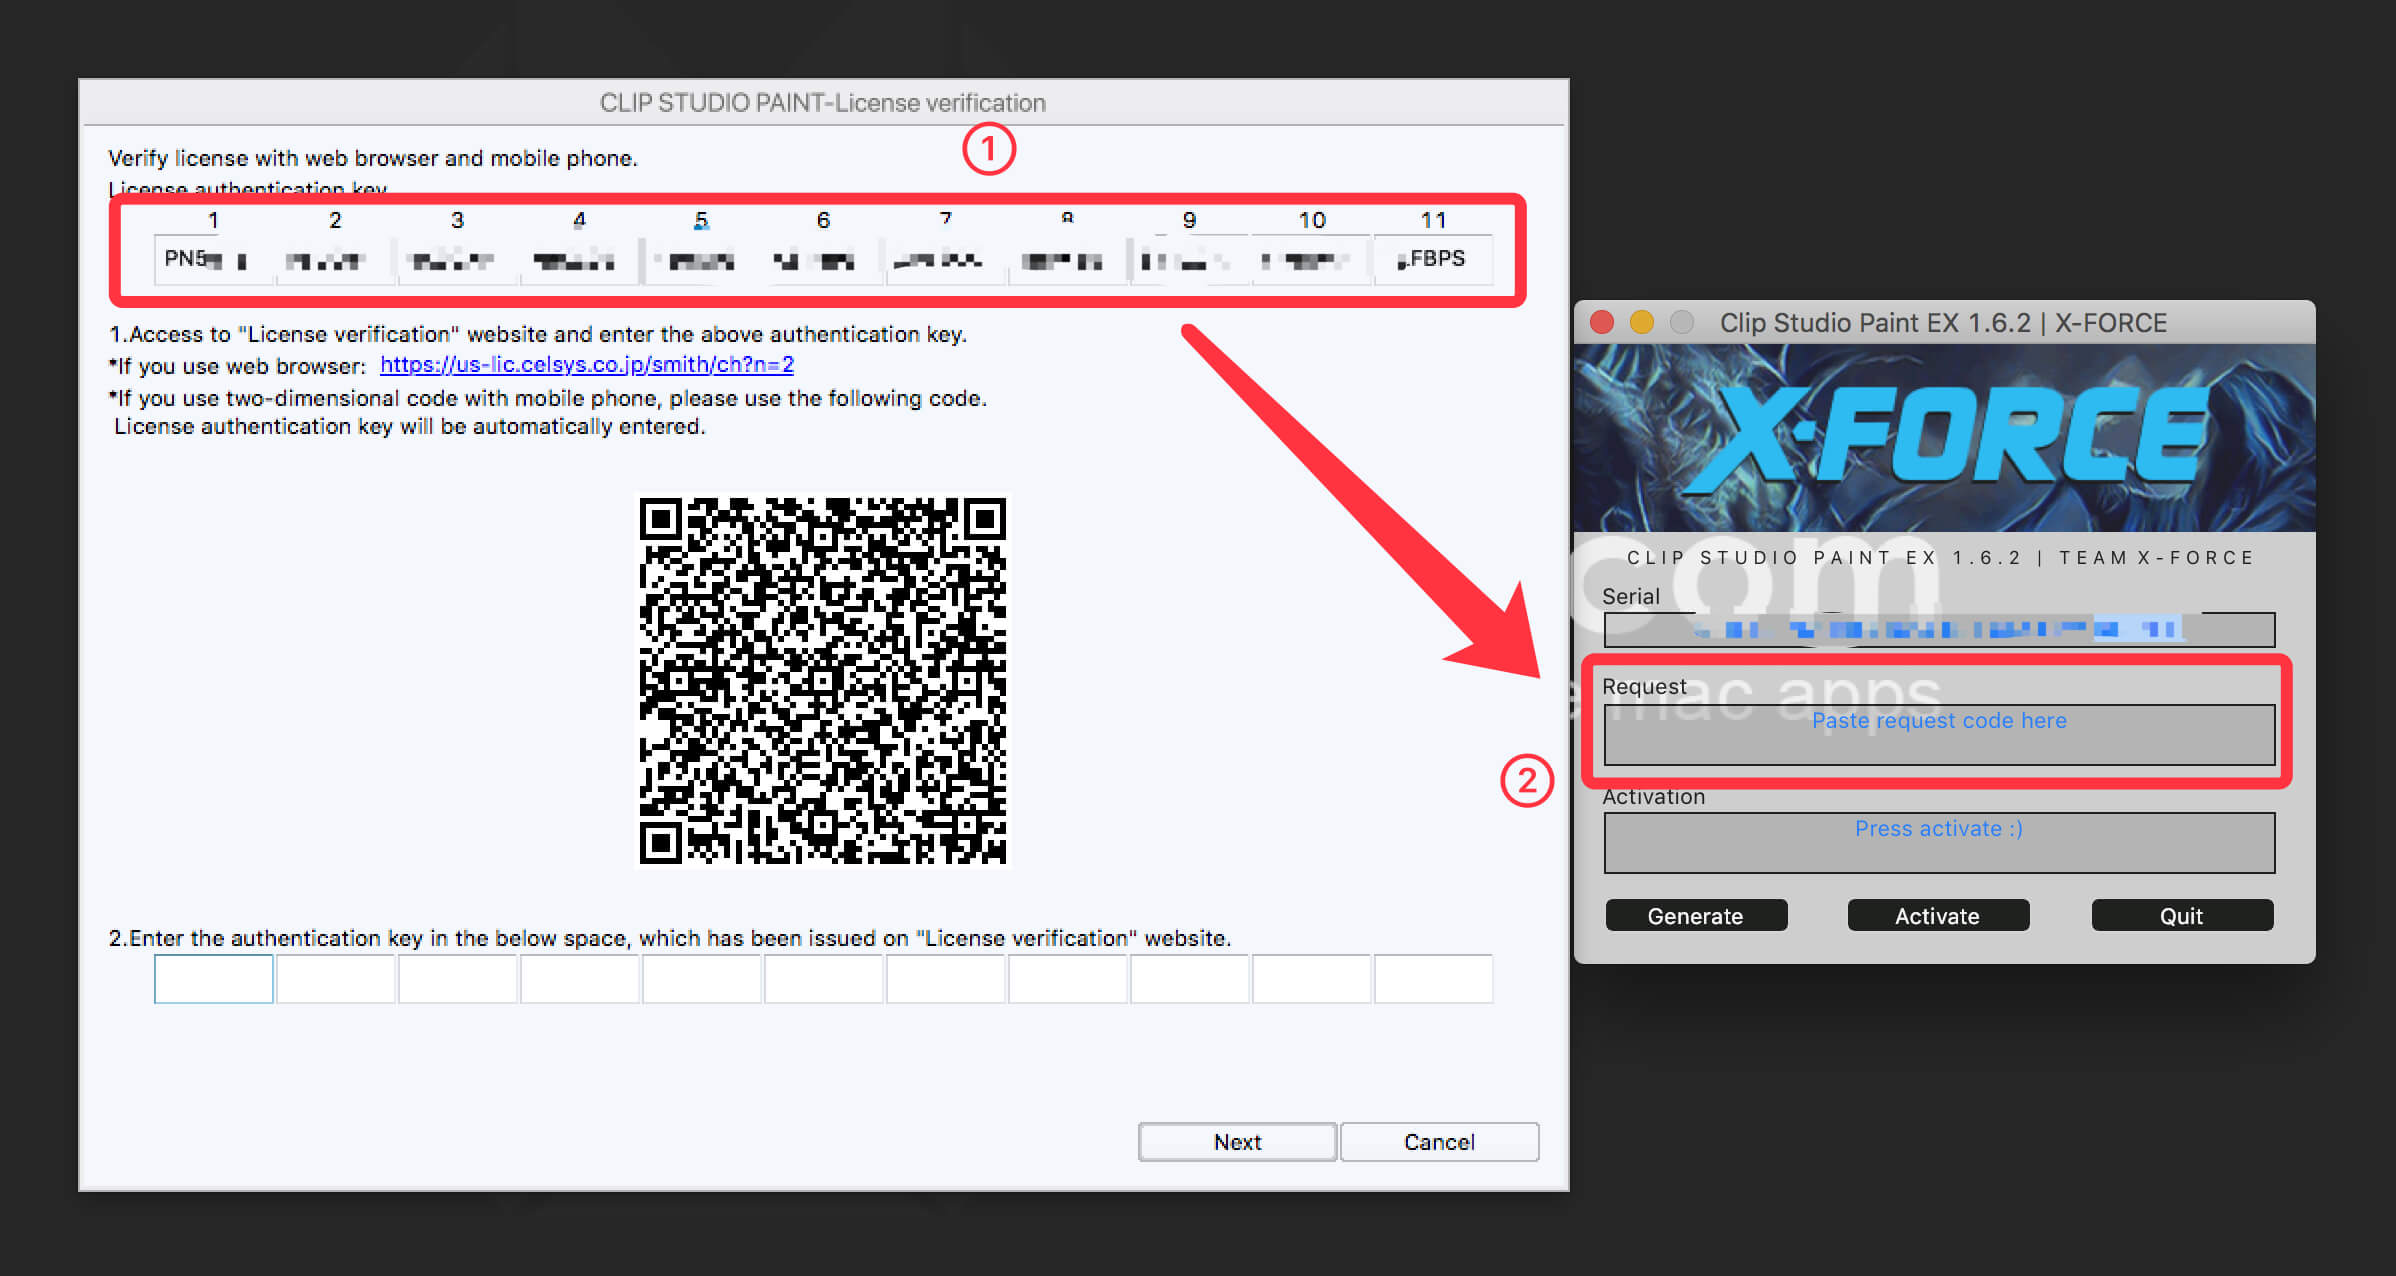Select license key field 8
This screenshot has height=1276, width=2396.
pyautogui.click(x=1067, y=260)
